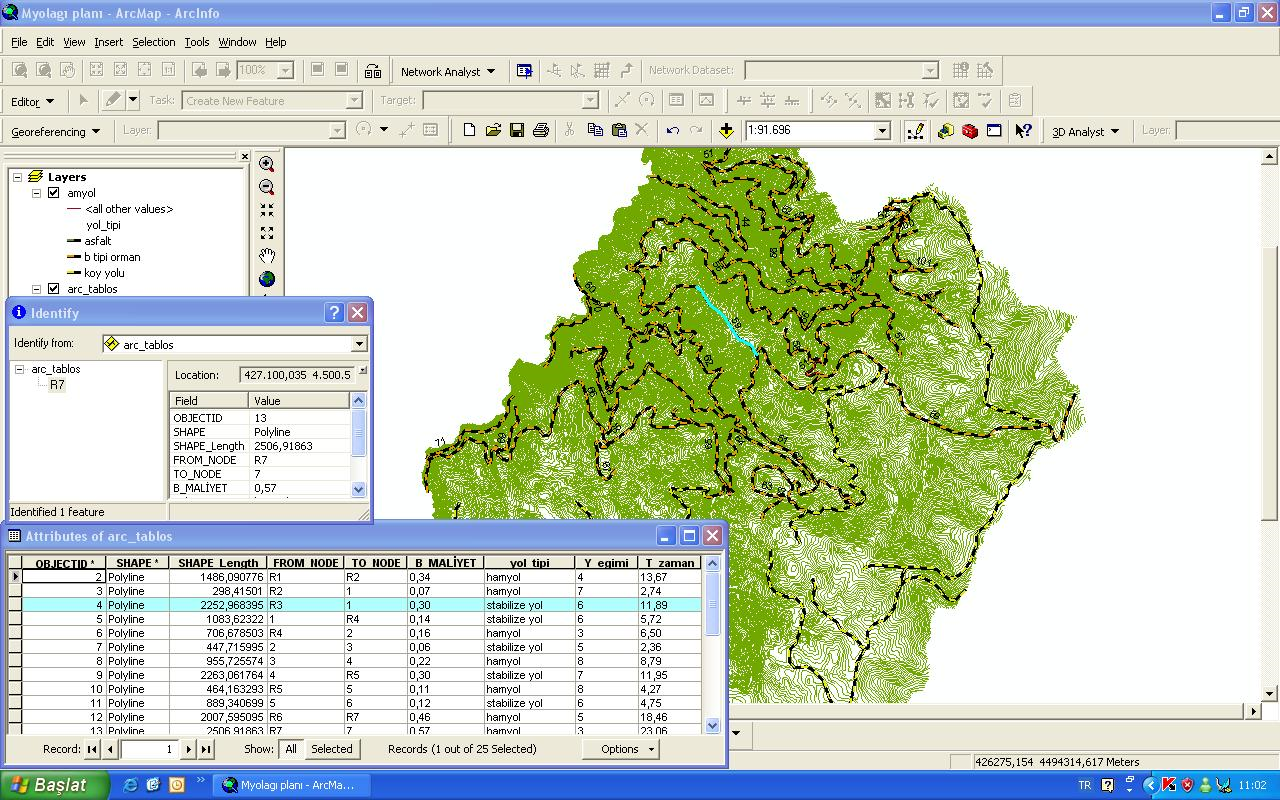The width and height of the screenshot is (1280, 800).
Task: Select the R7 item in Identify tree
Action: point(57,385)
